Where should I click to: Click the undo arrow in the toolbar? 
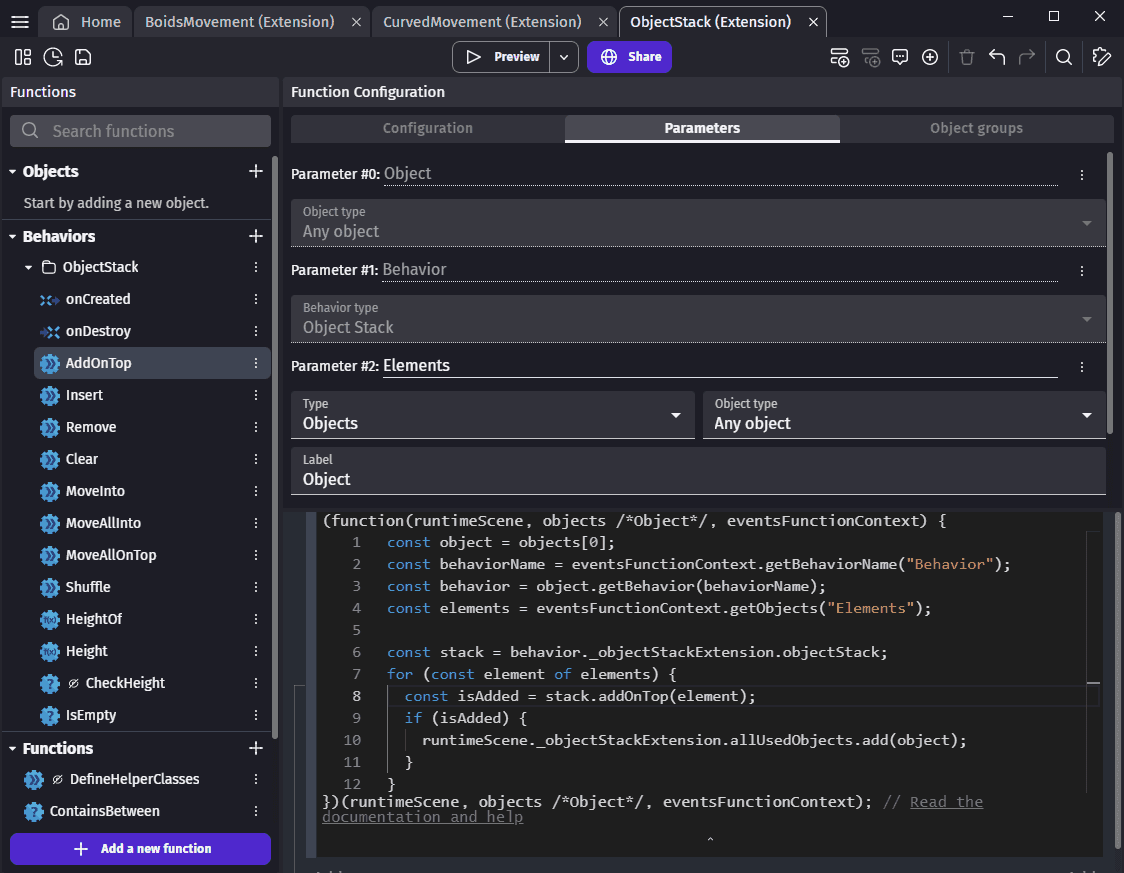[x=997, y=57]
